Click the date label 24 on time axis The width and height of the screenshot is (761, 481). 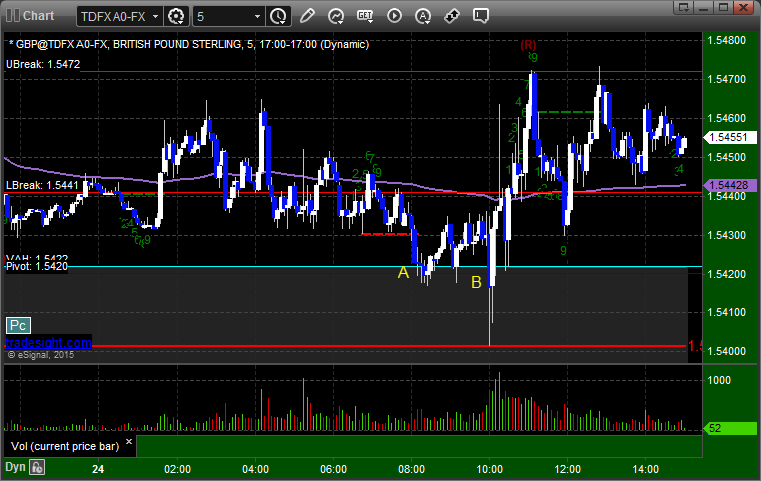point(98,469)
